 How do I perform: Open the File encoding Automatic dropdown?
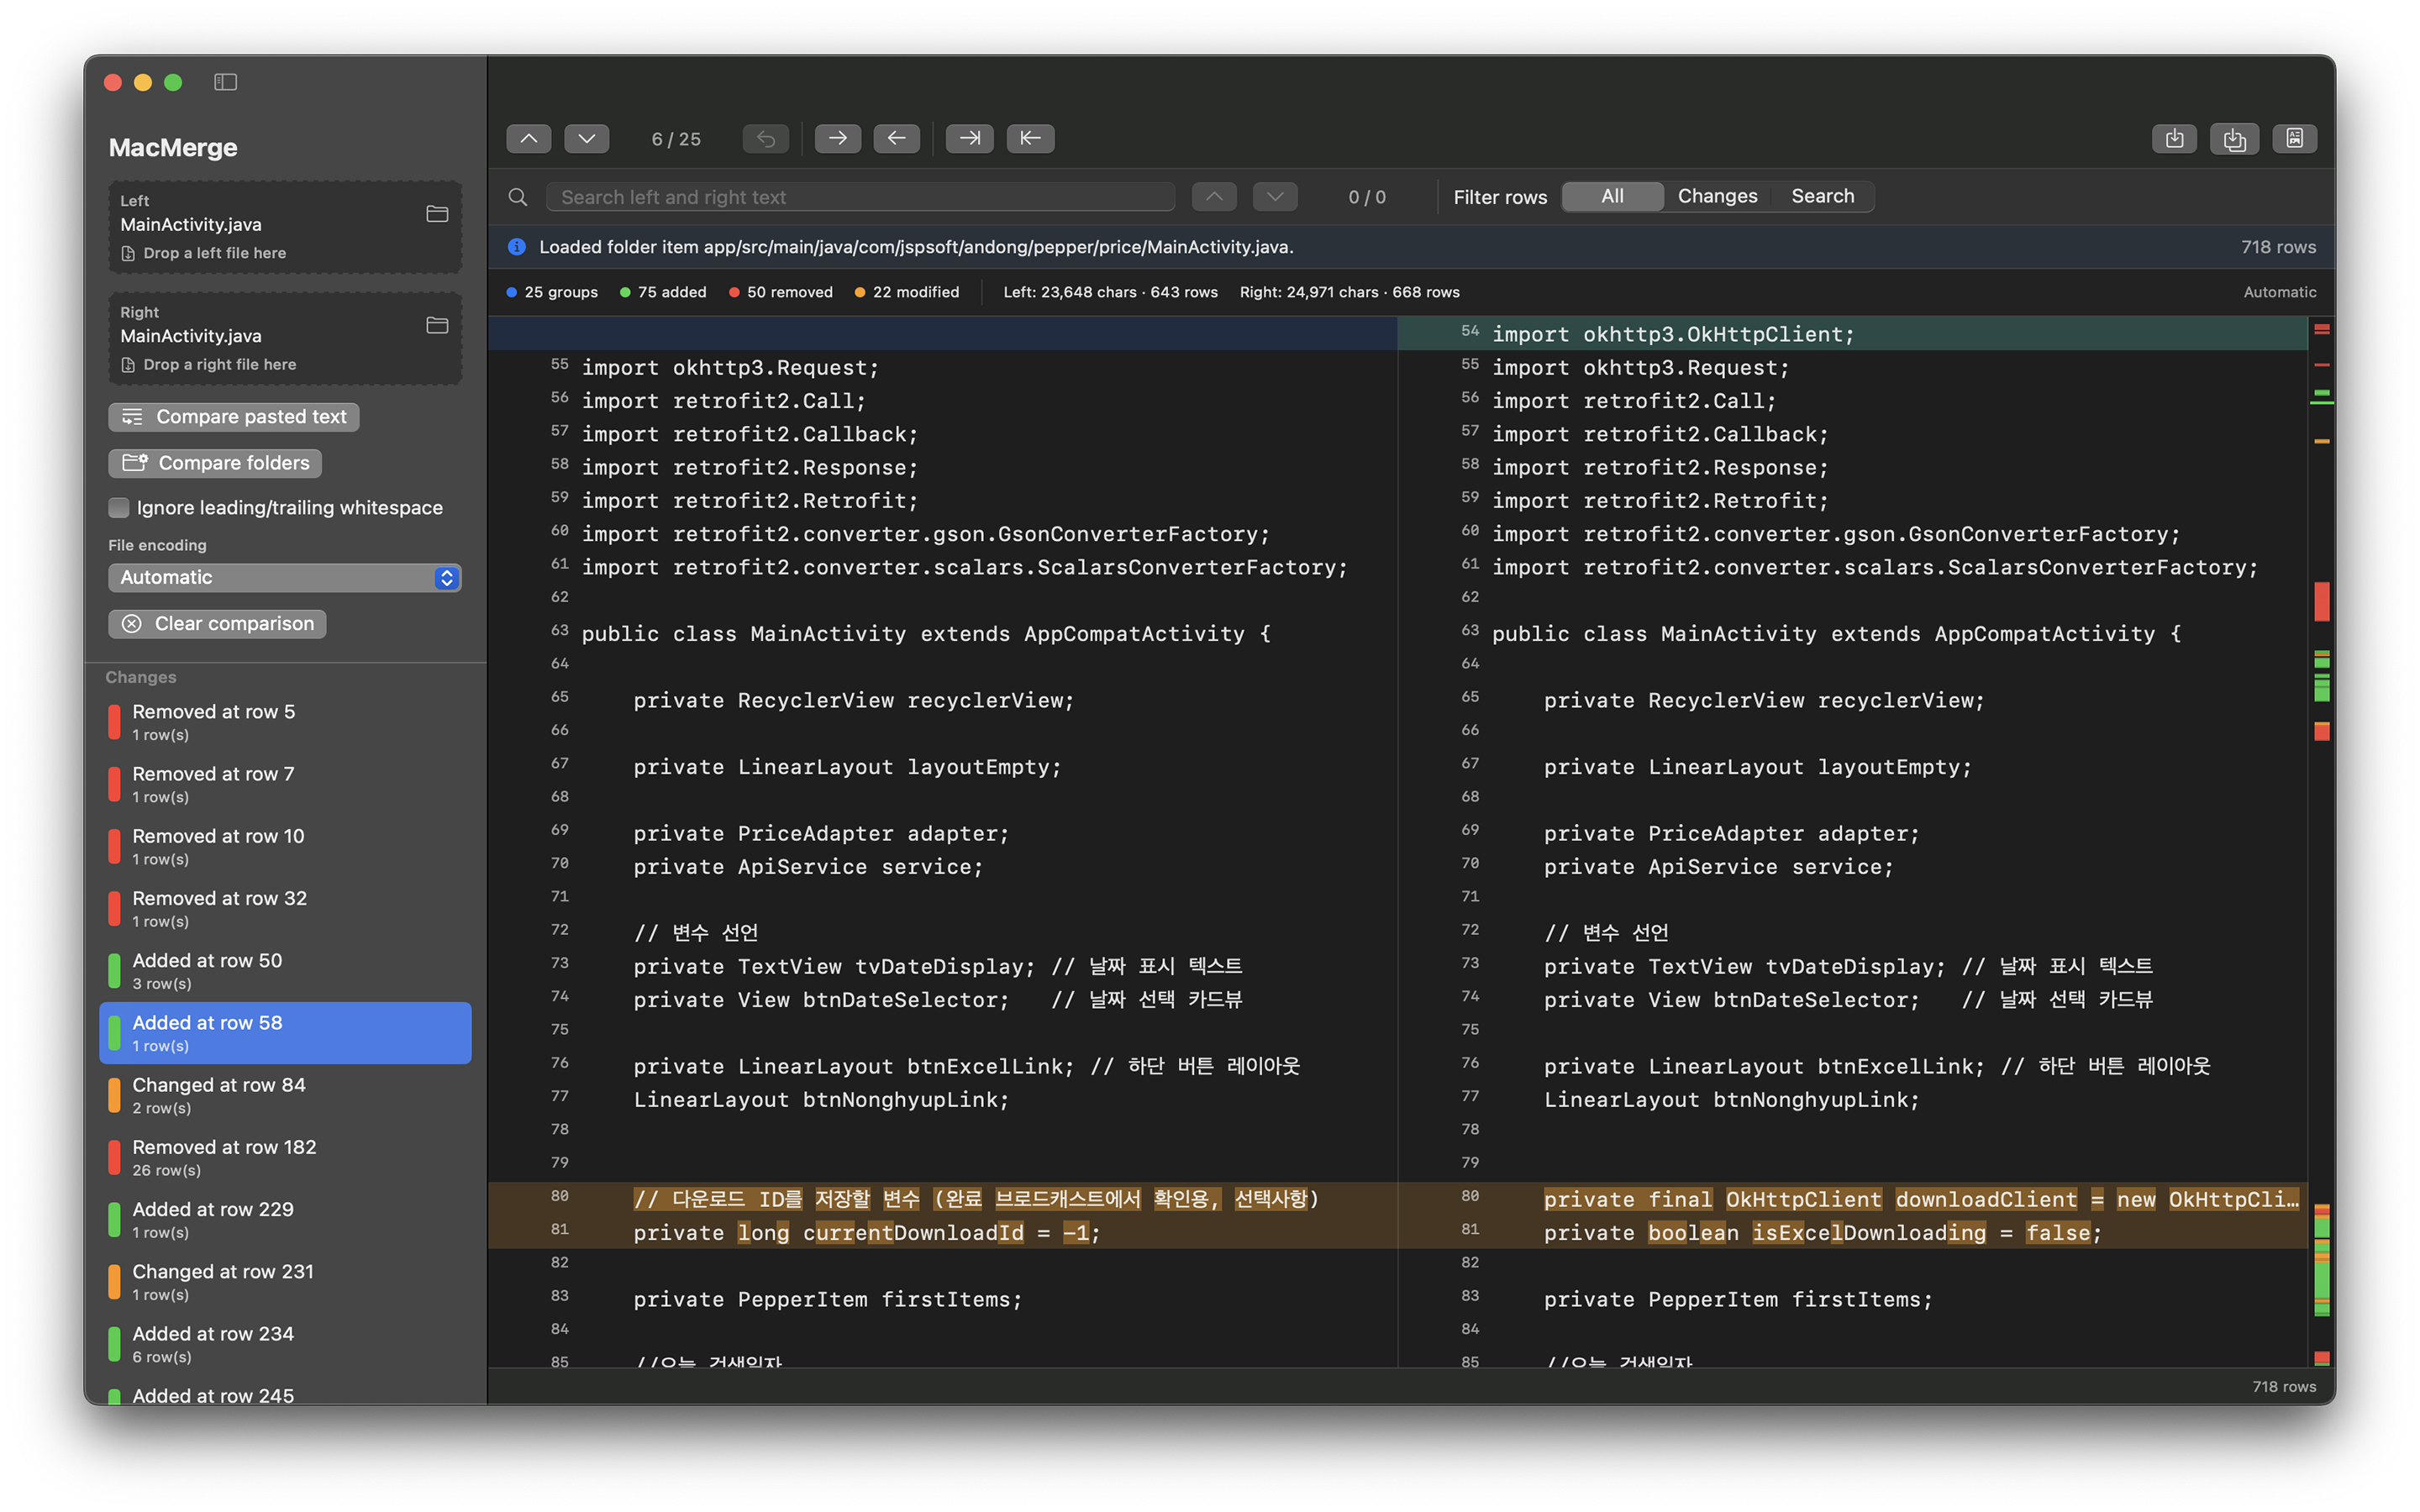(285, 577)
